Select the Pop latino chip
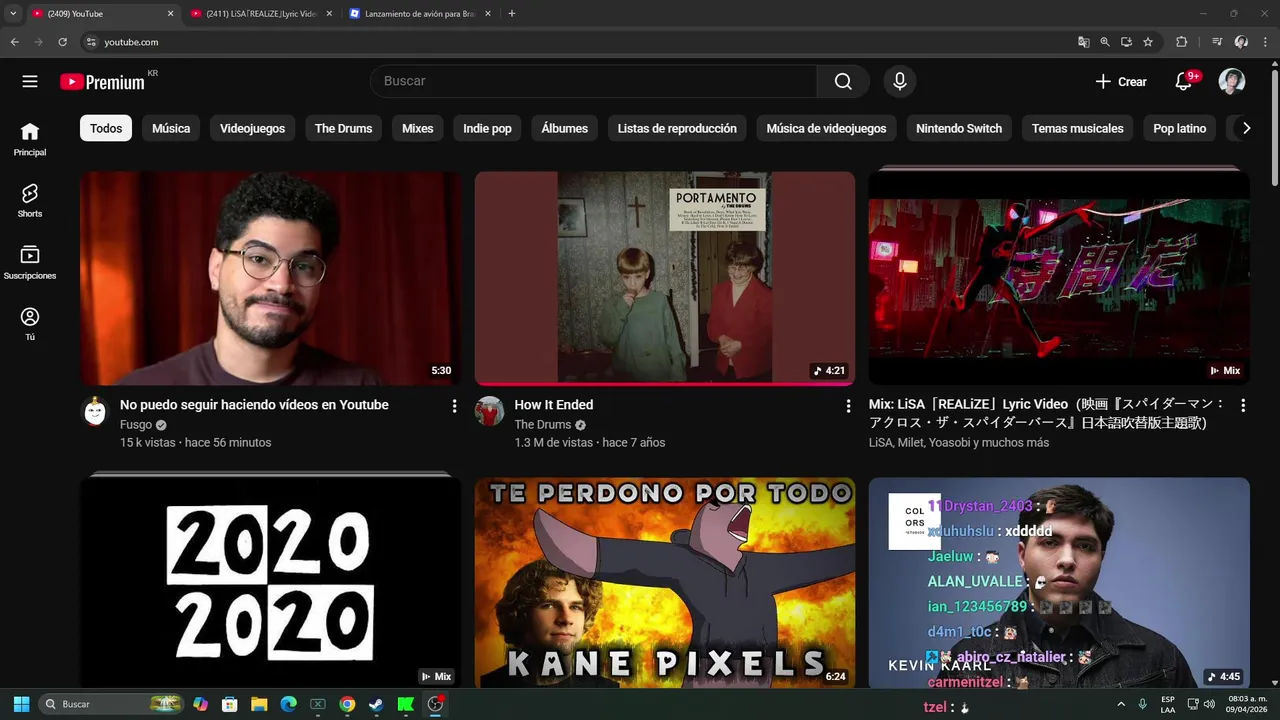This screenshot has height=720, width=1280. coord(1180,128)
